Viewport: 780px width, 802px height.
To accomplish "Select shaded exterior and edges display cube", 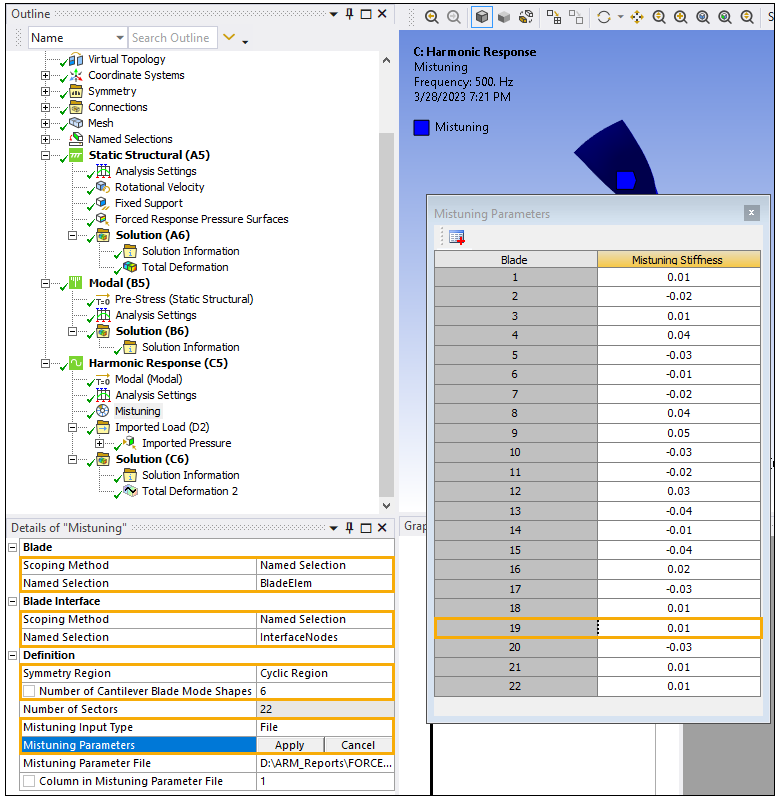I will click(481, 17).
